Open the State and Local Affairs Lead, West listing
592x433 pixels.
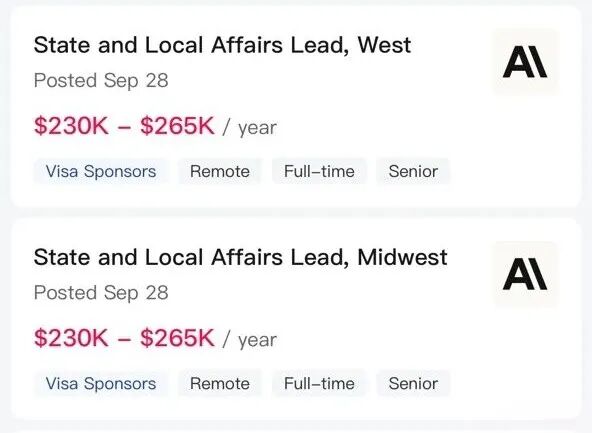(x=222, y=45)
